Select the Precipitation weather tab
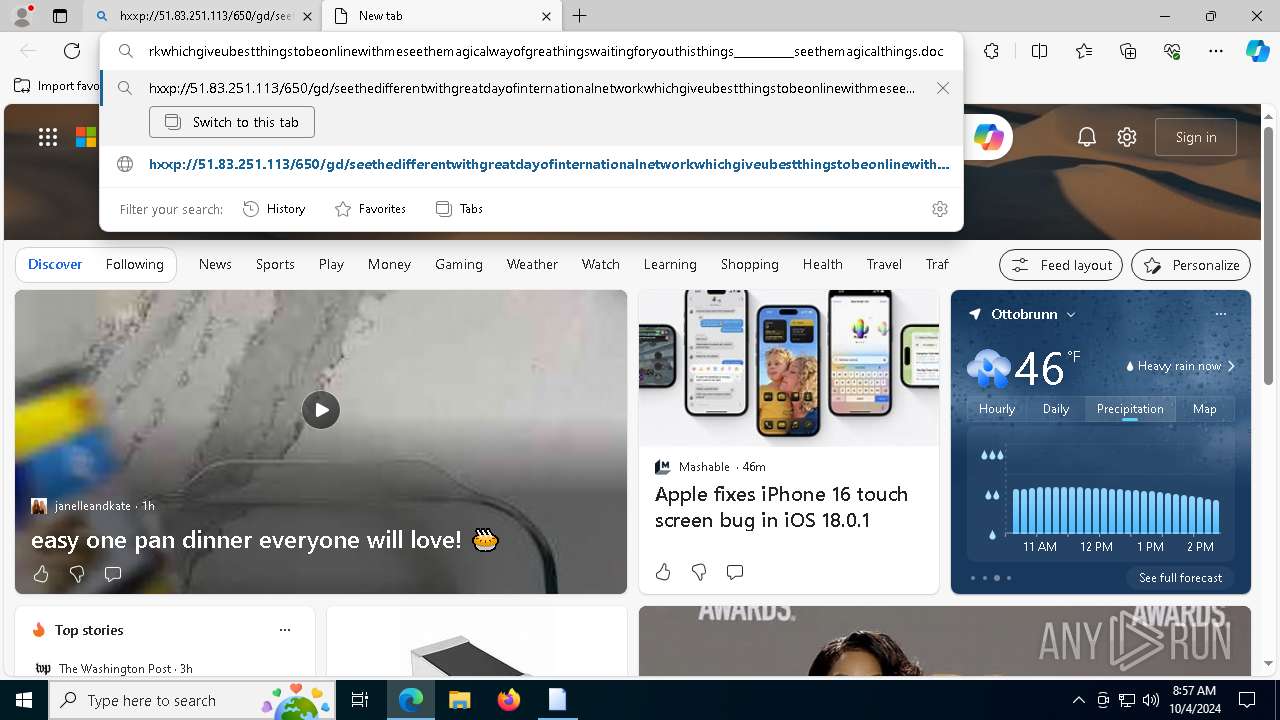This screenshot has height=720, width=1280. click(x=1130, y=409)
